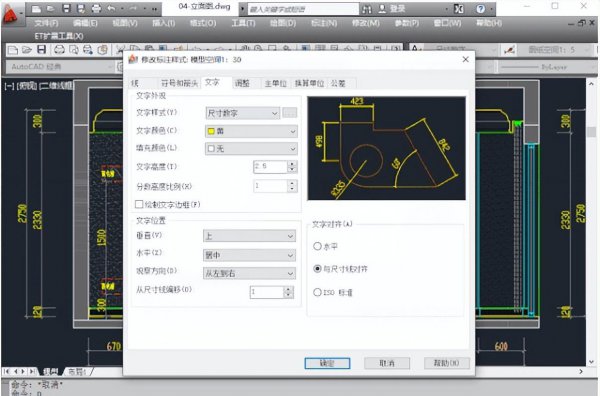The width and height of the screenshot is (600, 396).
Task: Decrease 文字高度 with the down arrow
Action: point(292,169)
